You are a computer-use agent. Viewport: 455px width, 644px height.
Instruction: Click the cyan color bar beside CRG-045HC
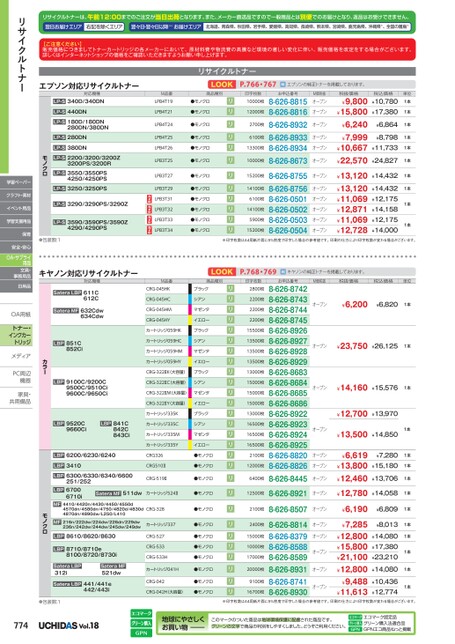pos(190,299)
